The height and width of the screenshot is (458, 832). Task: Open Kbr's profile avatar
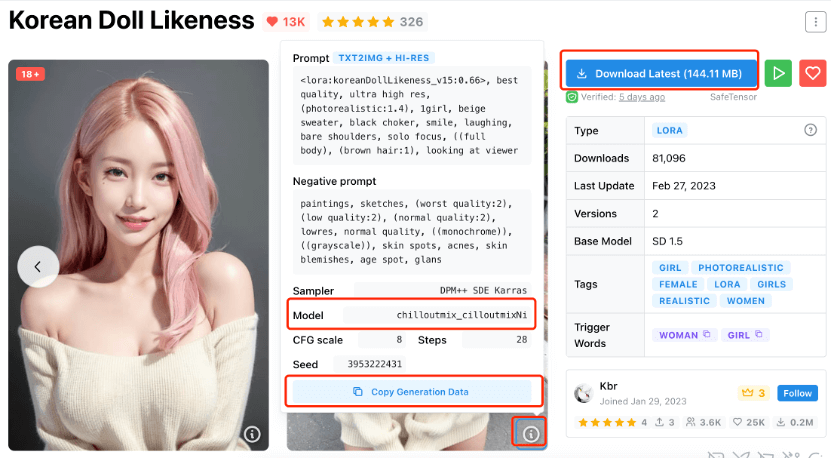(x=583, y=393)
